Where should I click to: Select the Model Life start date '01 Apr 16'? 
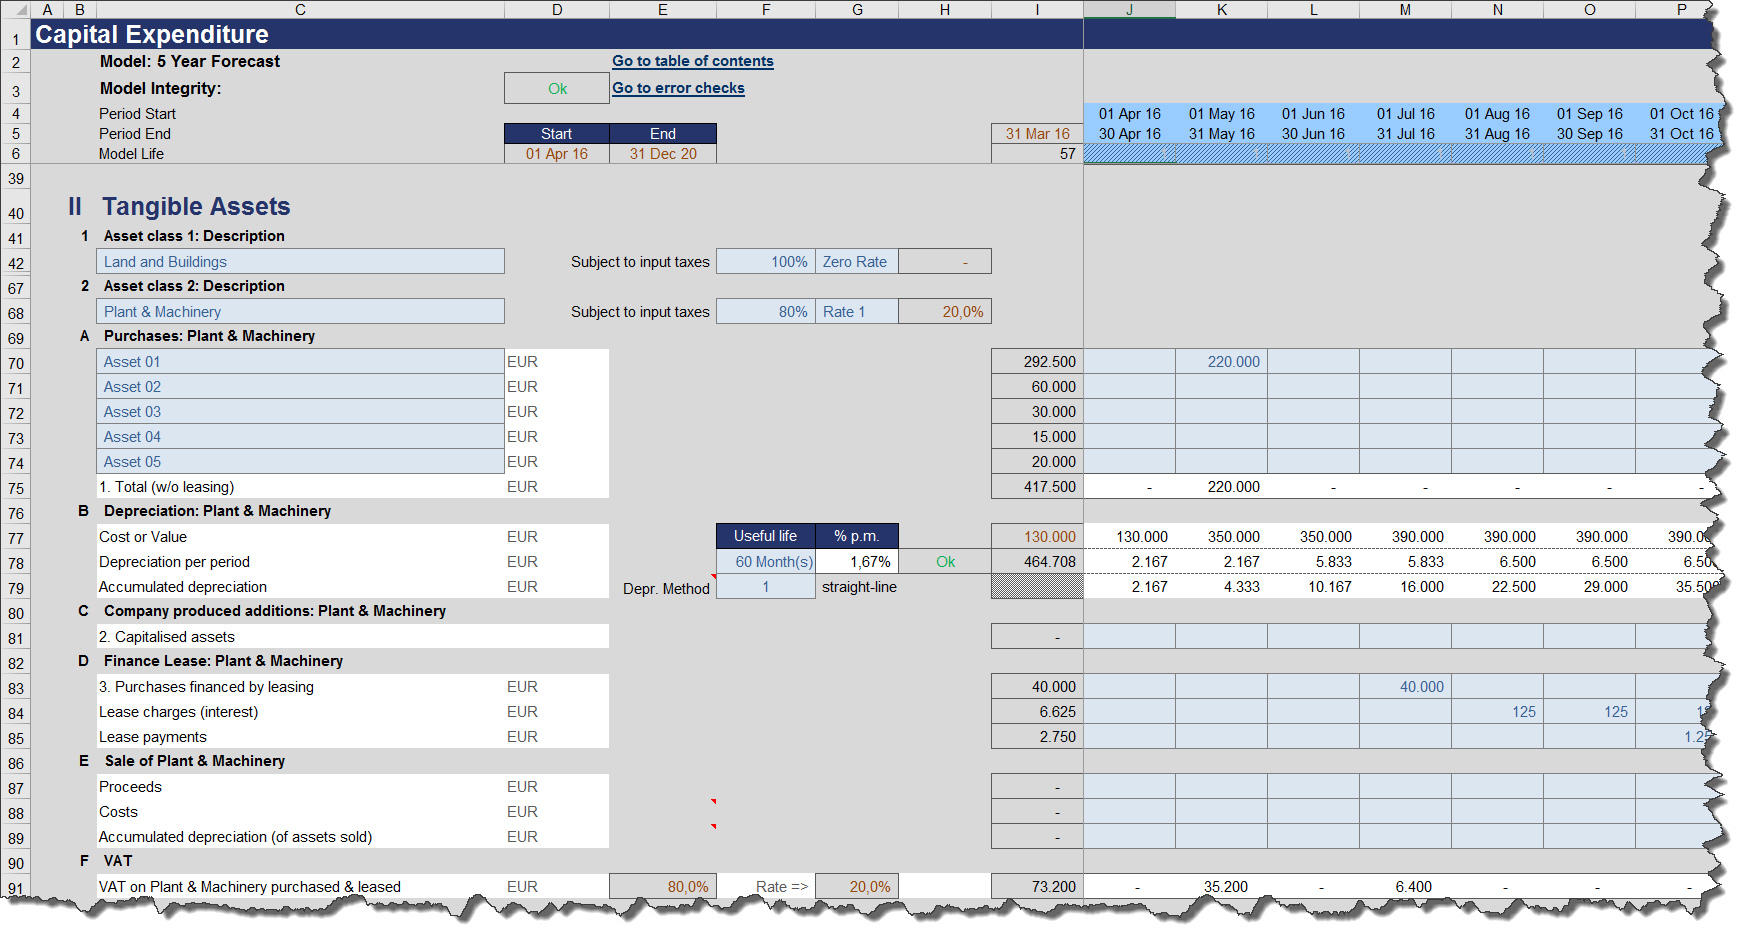(x=557, y=154)
